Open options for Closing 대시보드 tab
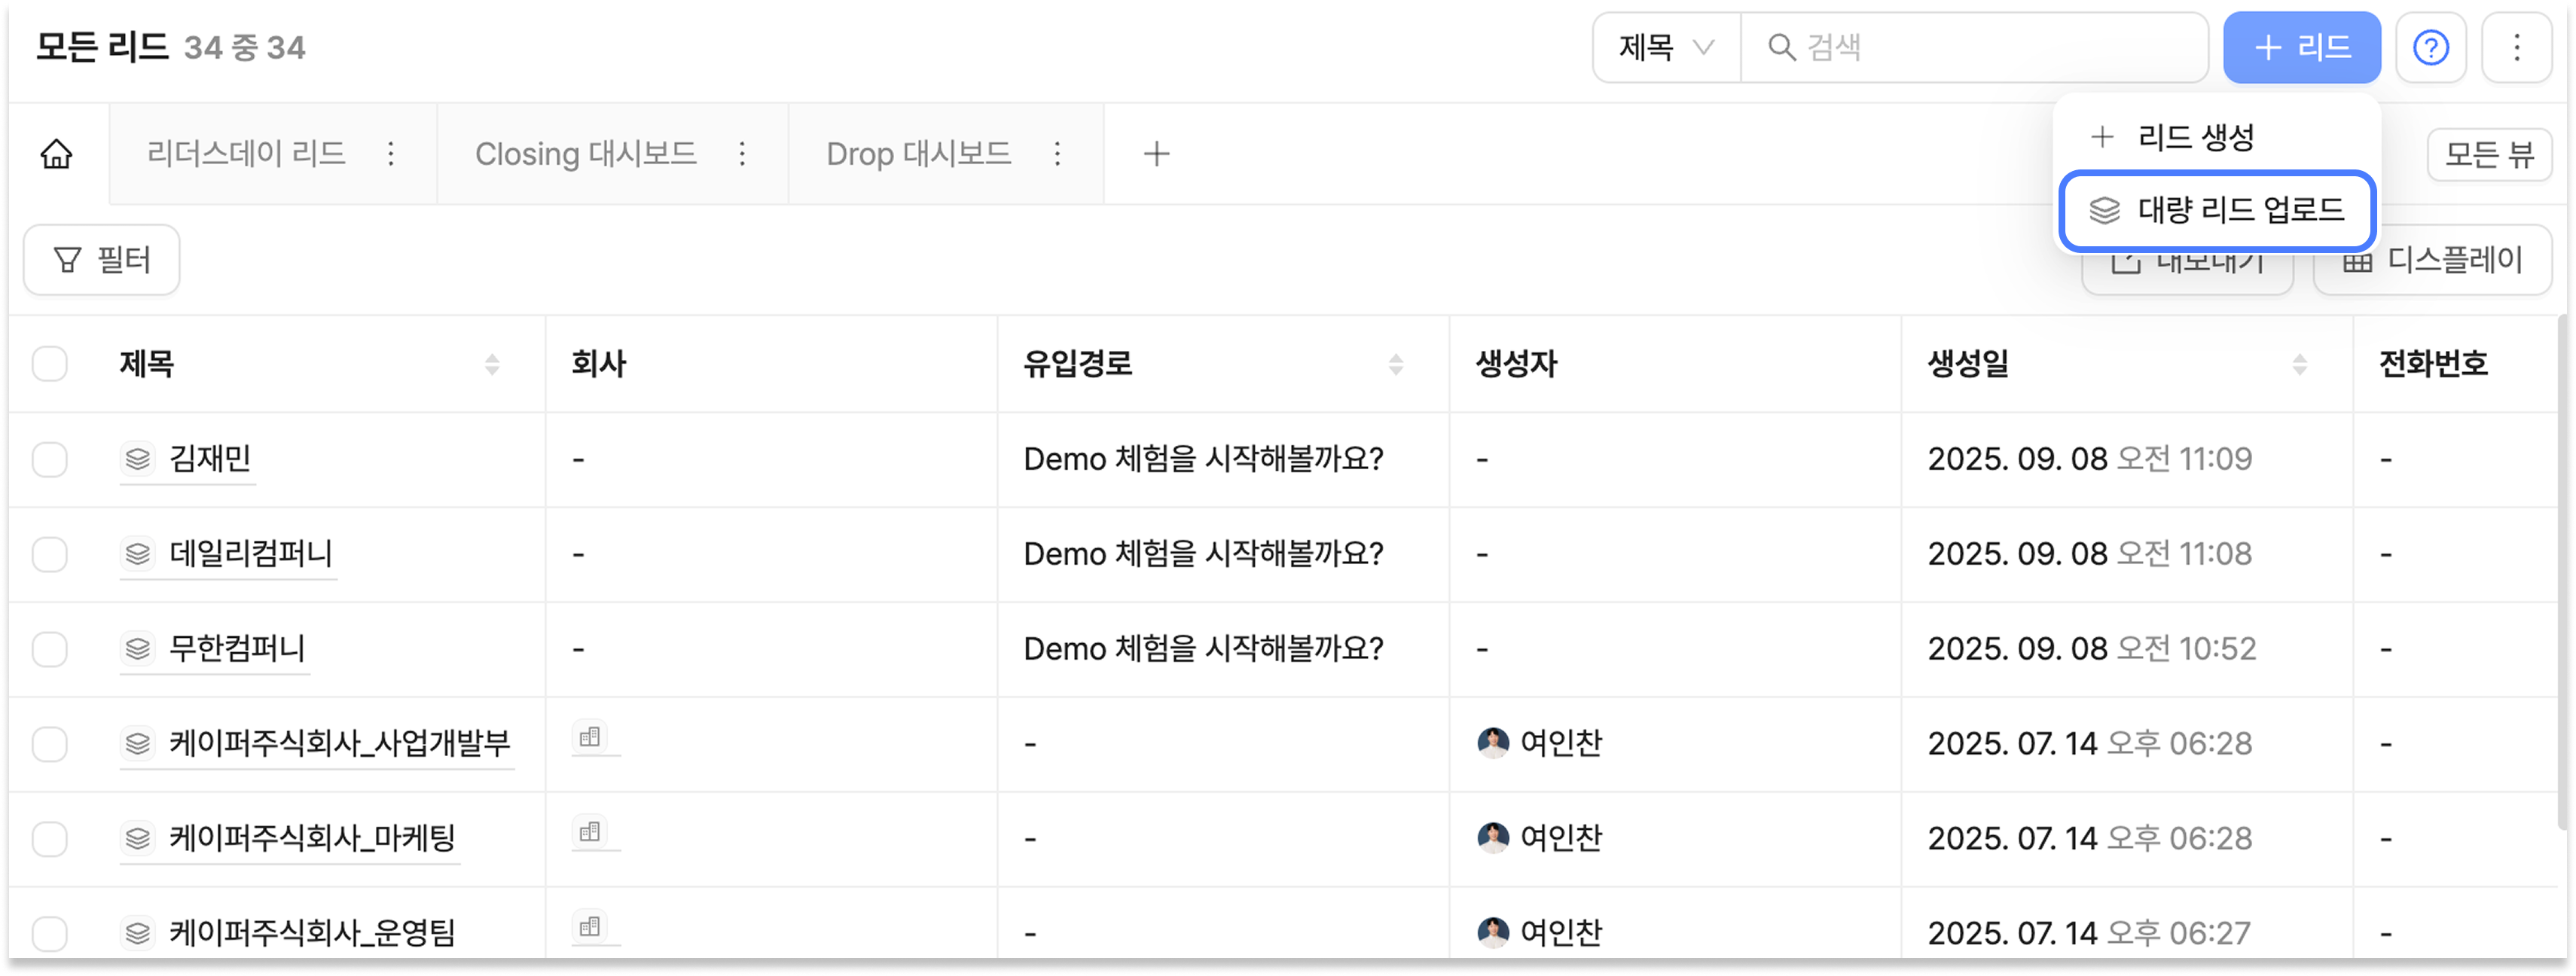The height and width of the screenshot is (976, 2576). point(742,154)
